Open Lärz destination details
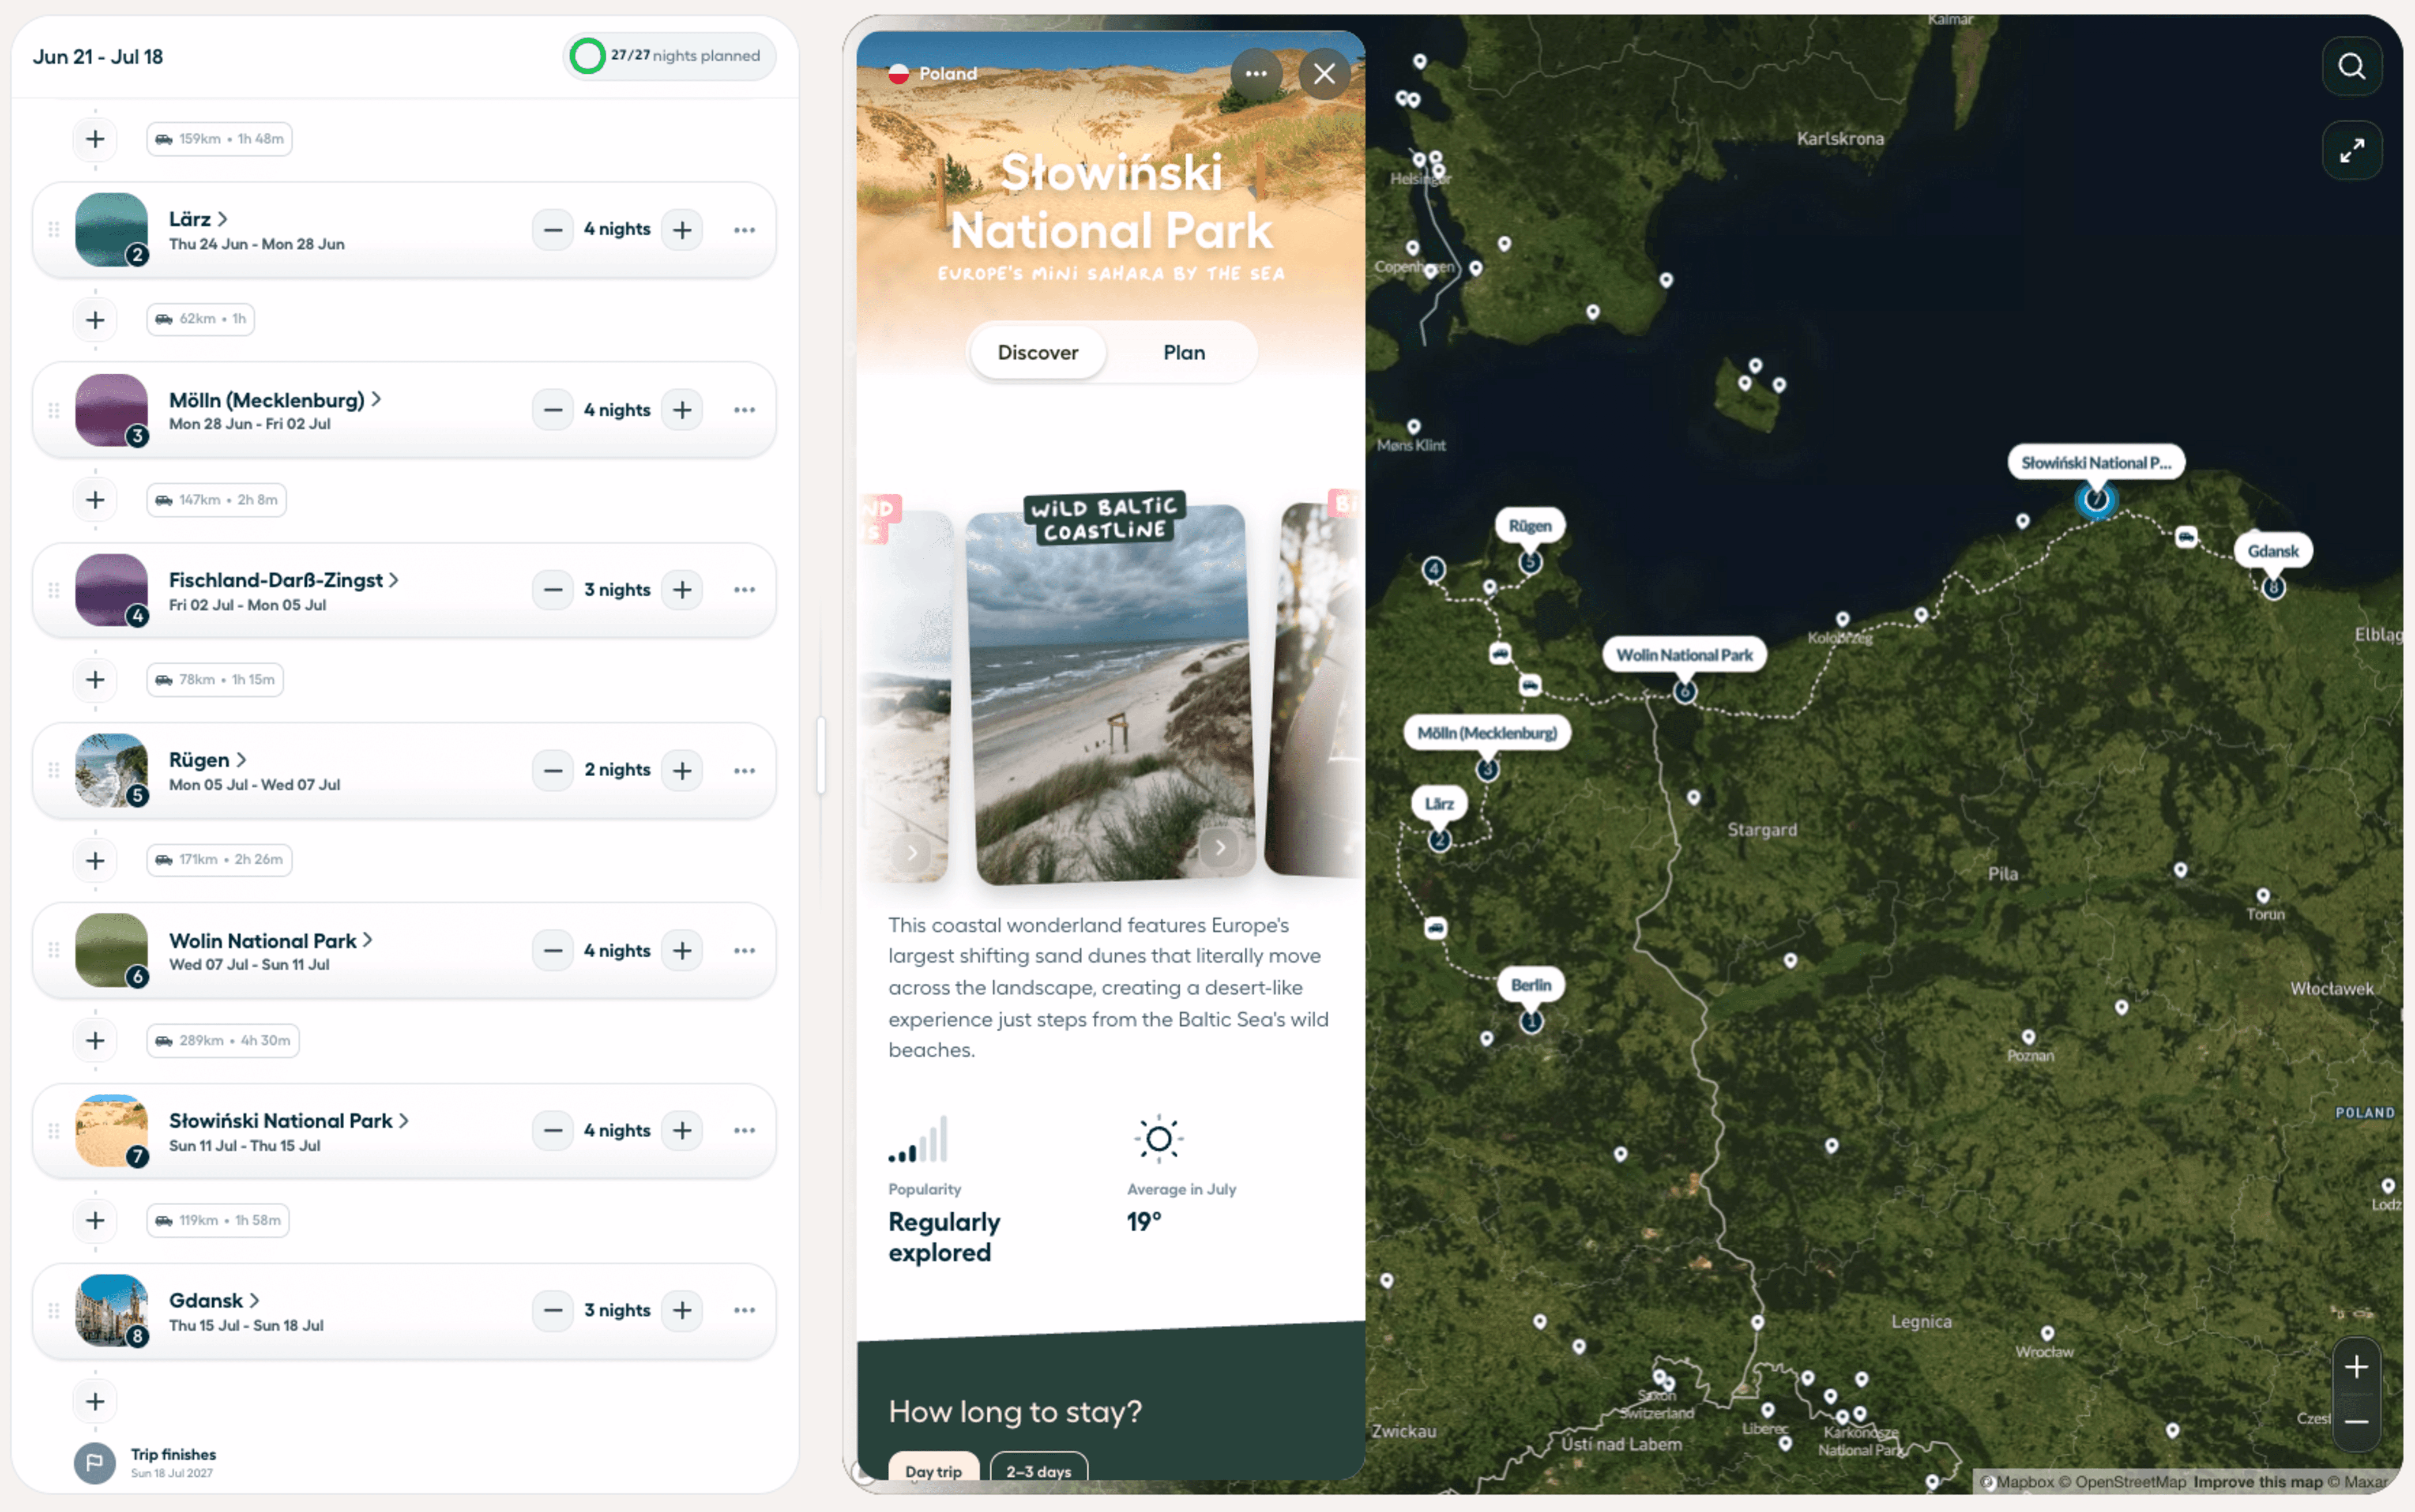The width and height of the screenshot is (2415, 1512). tap(198, 219)
